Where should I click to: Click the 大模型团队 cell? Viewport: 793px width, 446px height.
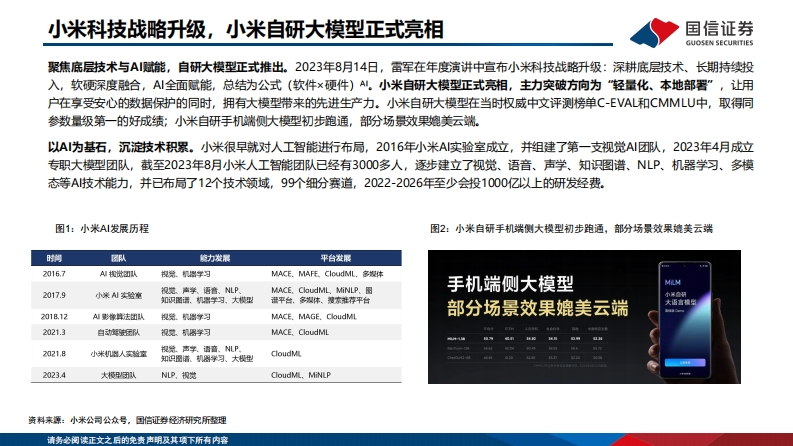[x=118, y=375]
